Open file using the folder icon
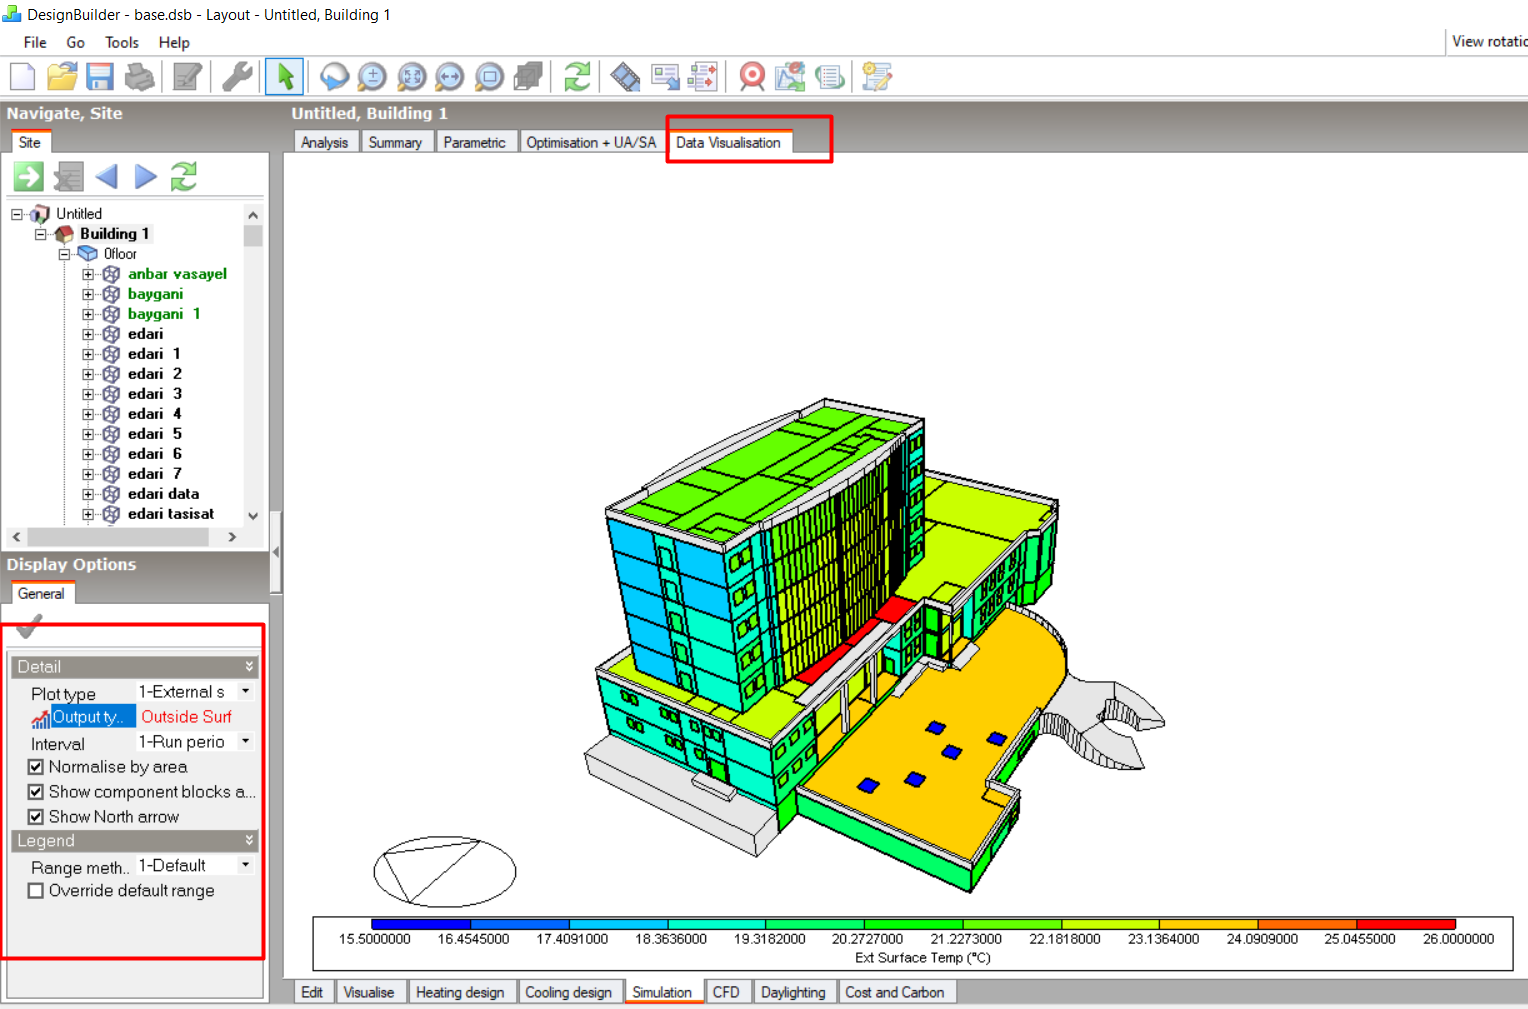Image resolution: width=1528 pixels, height=1009 pixels. click(x=62, y=77)
